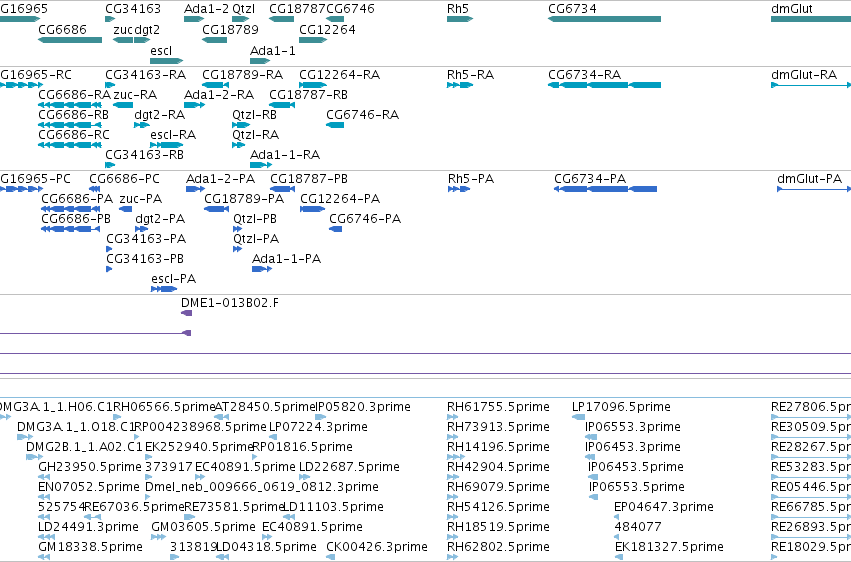The width and height of the screenshot is (851, 562).
Task: Click the CG6686-PC protein label
Action: (x=124, y=179)
